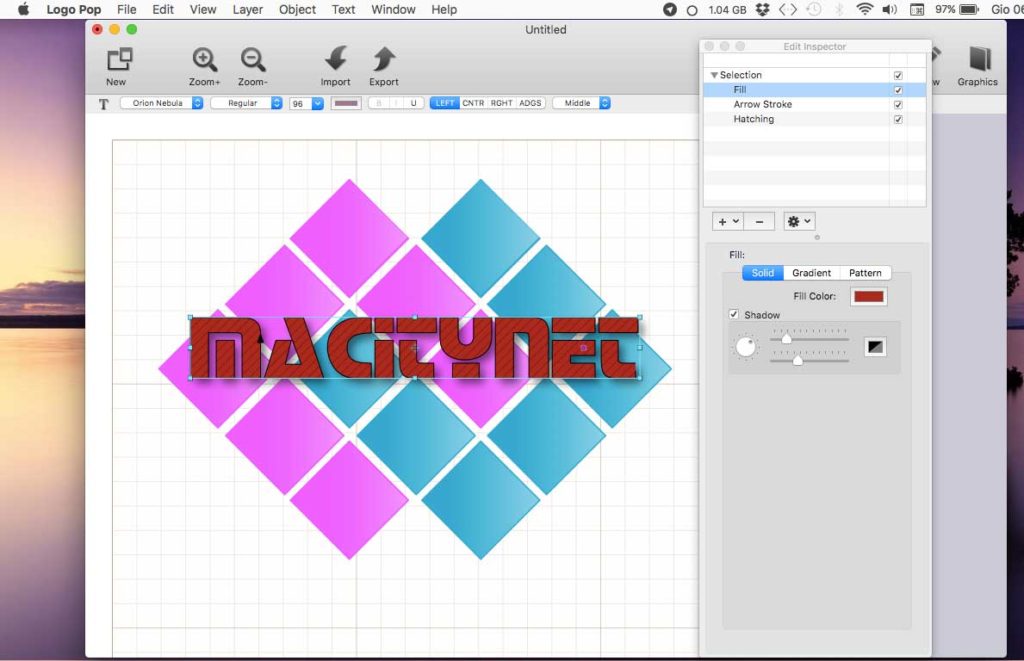
Task: Open the Regular font style dropdown
Action: (246, 103)
